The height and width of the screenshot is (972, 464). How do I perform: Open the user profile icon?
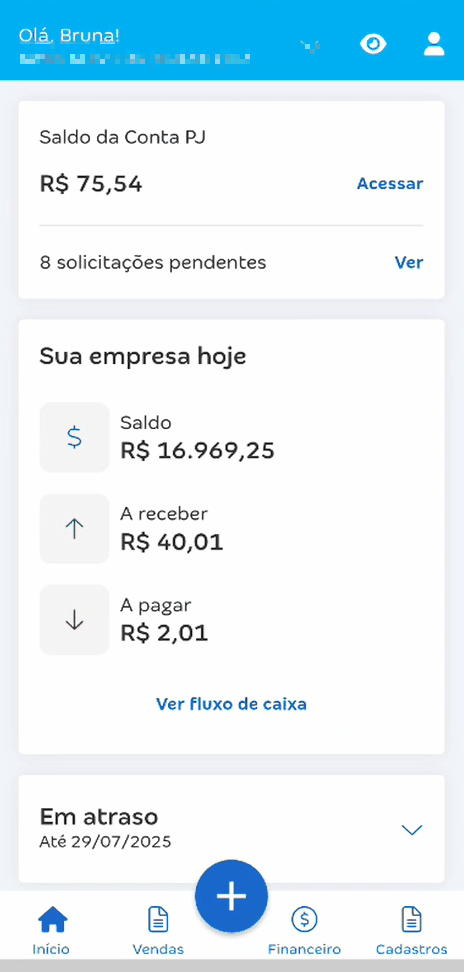434,45
